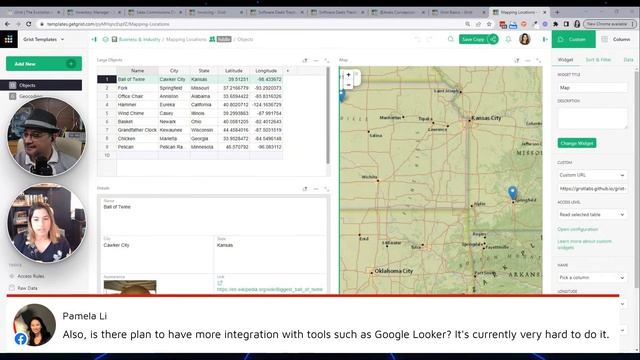Open the notifications bell icon
This screenshot has width=640, height=360.
coord(508,40)
